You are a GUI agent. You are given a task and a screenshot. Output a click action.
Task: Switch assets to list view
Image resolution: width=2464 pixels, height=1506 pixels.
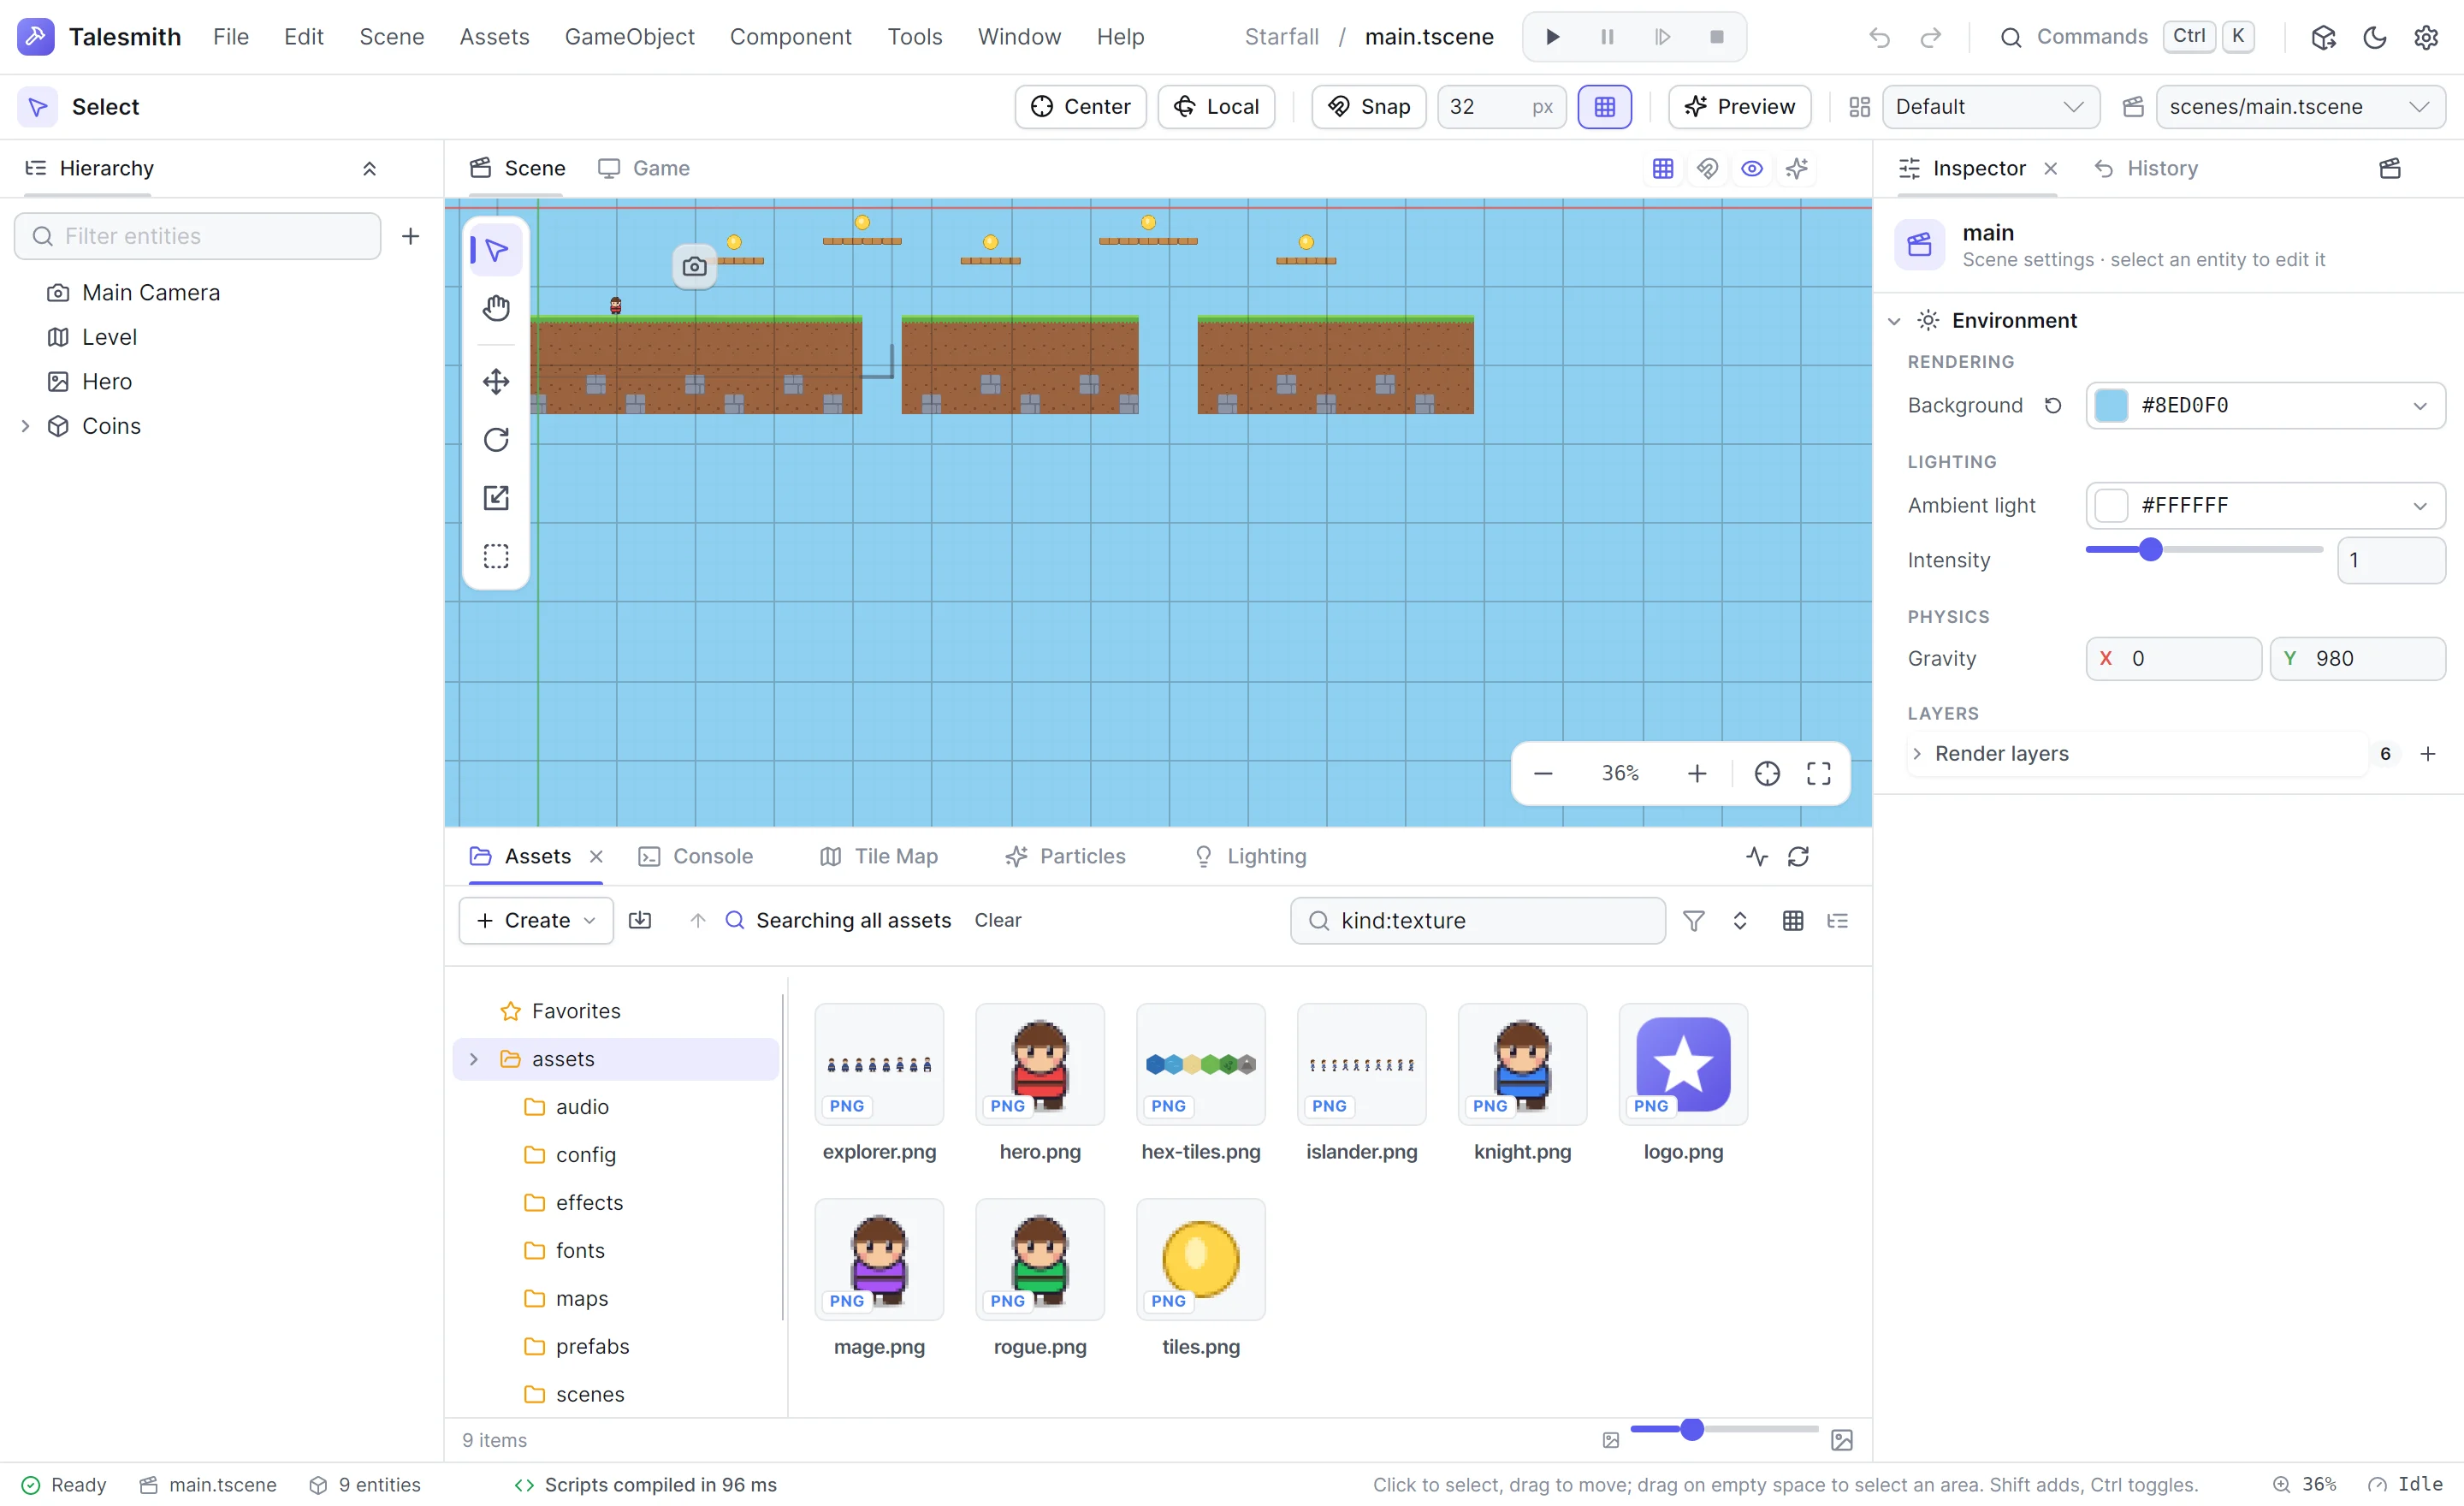tap(1838, 921)
